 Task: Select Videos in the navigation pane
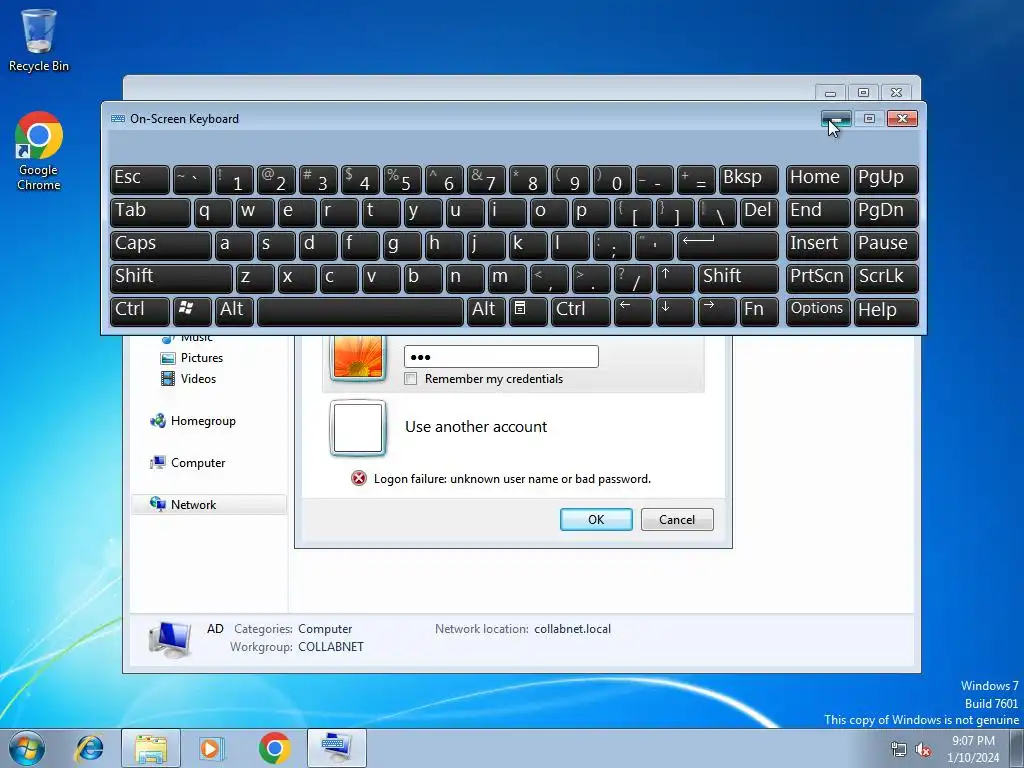[198, 379]
